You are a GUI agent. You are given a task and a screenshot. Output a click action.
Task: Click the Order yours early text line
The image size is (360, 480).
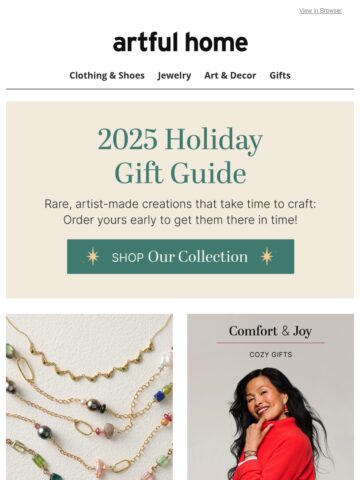click(180, 220)
